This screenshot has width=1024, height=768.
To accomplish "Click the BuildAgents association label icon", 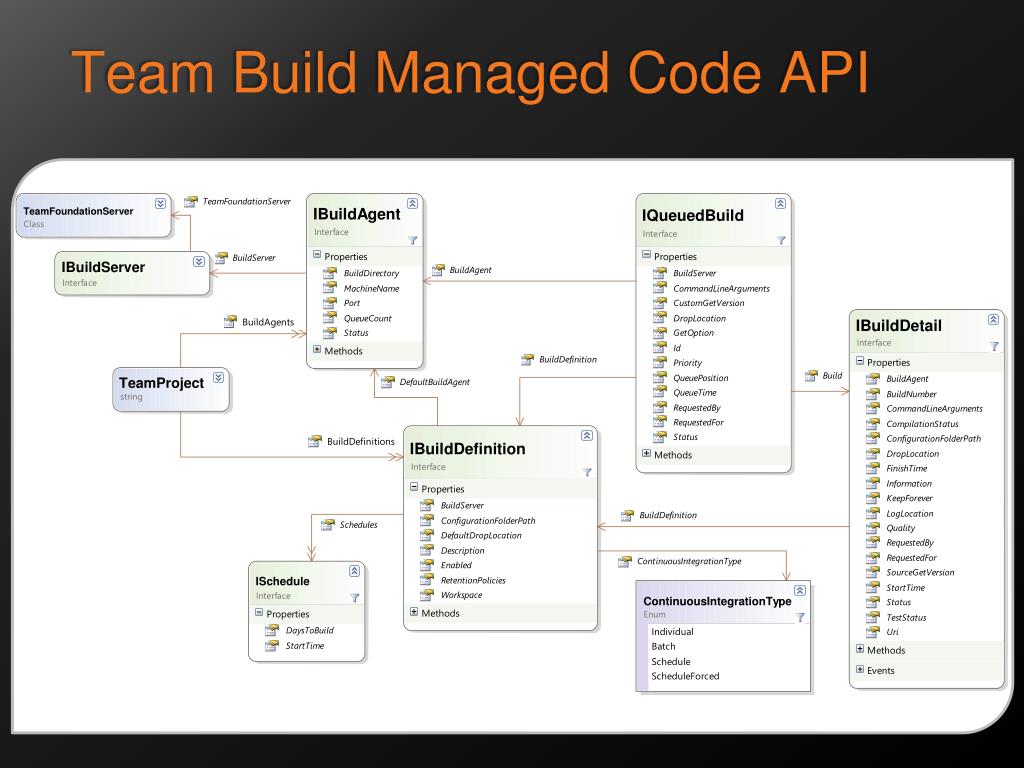I will click(230, 321).
